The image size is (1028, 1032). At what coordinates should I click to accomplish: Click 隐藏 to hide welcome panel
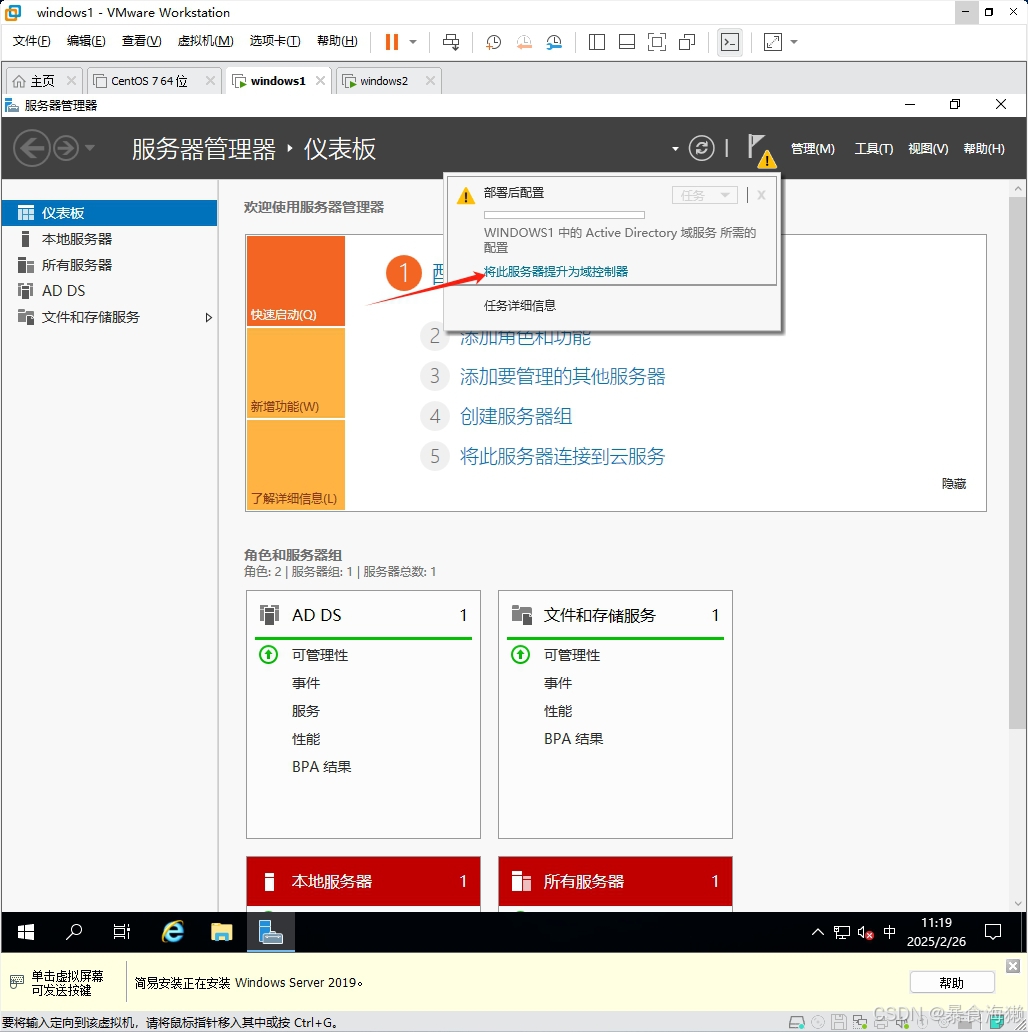coord(954,484)
